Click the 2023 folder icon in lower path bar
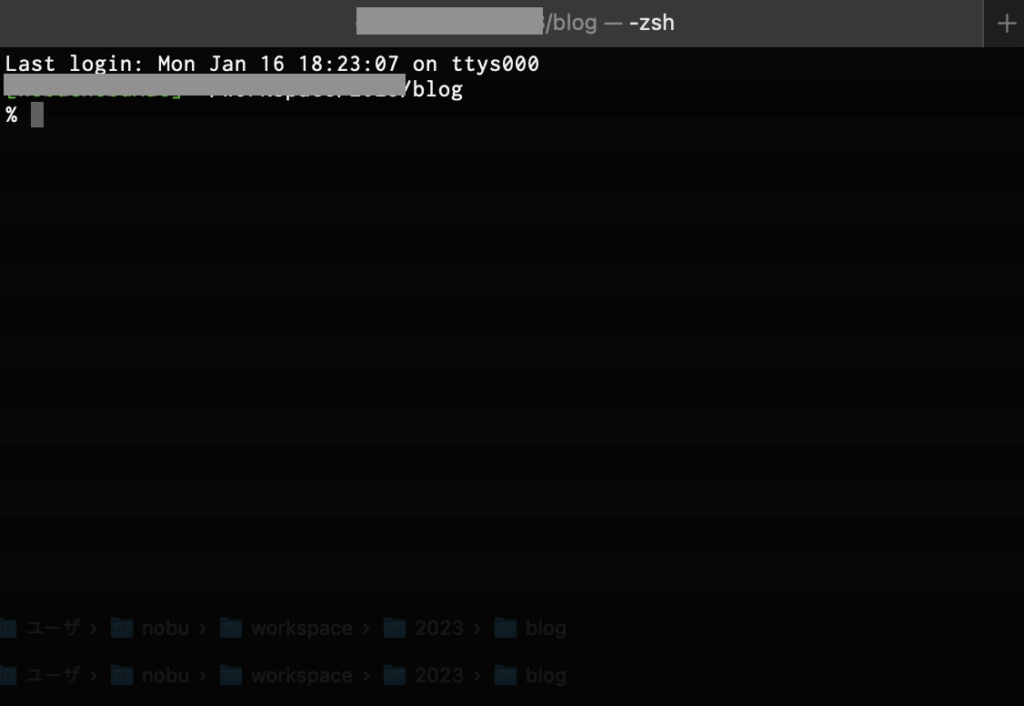The image size is (1024, 706). tap(395, 675)
